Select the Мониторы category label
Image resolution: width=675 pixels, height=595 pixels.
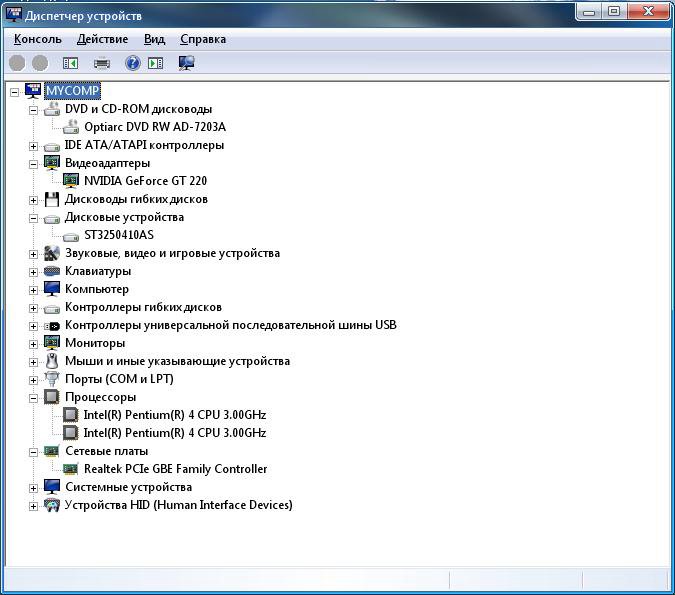pos(95,343)
